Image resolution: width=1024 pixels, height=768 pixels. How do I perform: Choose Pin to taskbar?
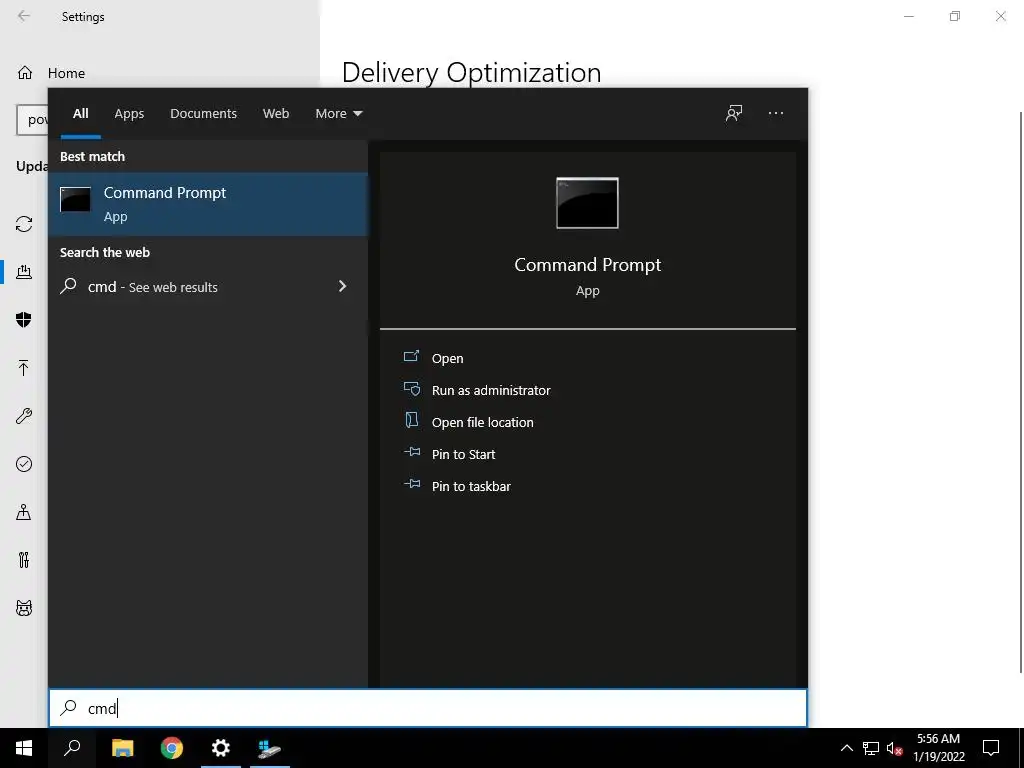[x=471, y=486]
